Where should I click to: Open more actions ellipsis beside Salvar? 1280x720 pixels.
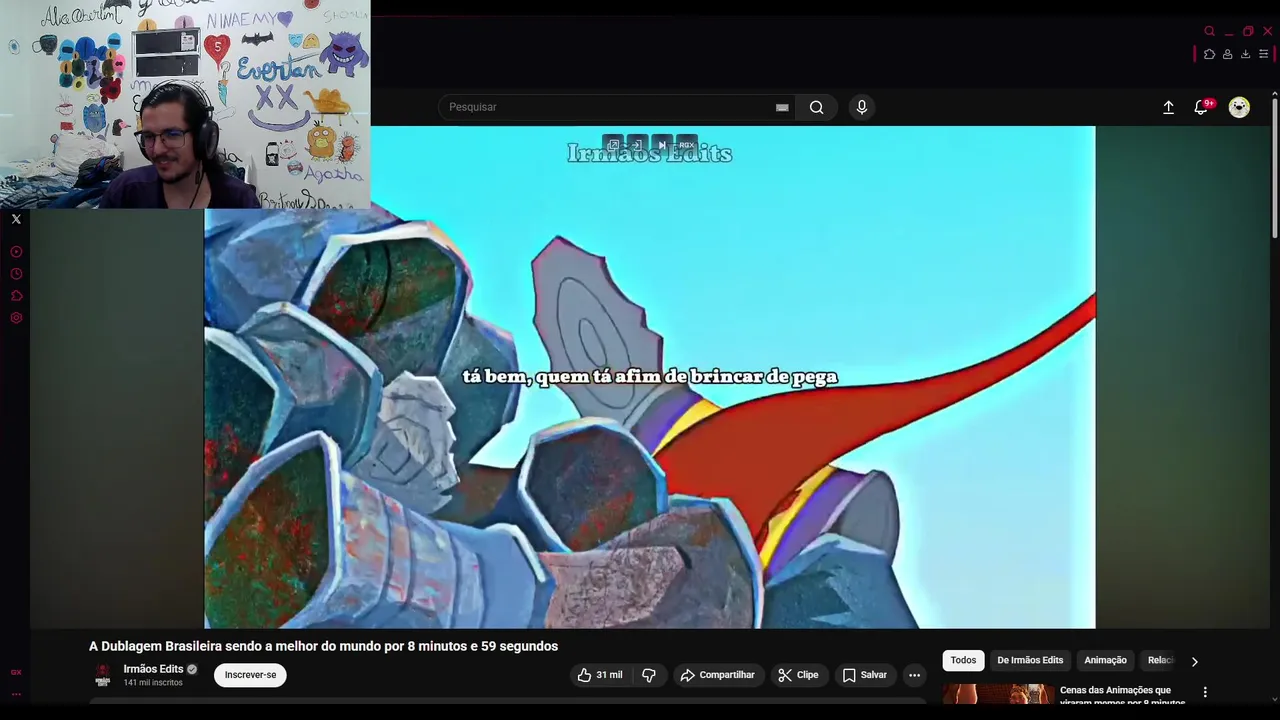(914, 675)
